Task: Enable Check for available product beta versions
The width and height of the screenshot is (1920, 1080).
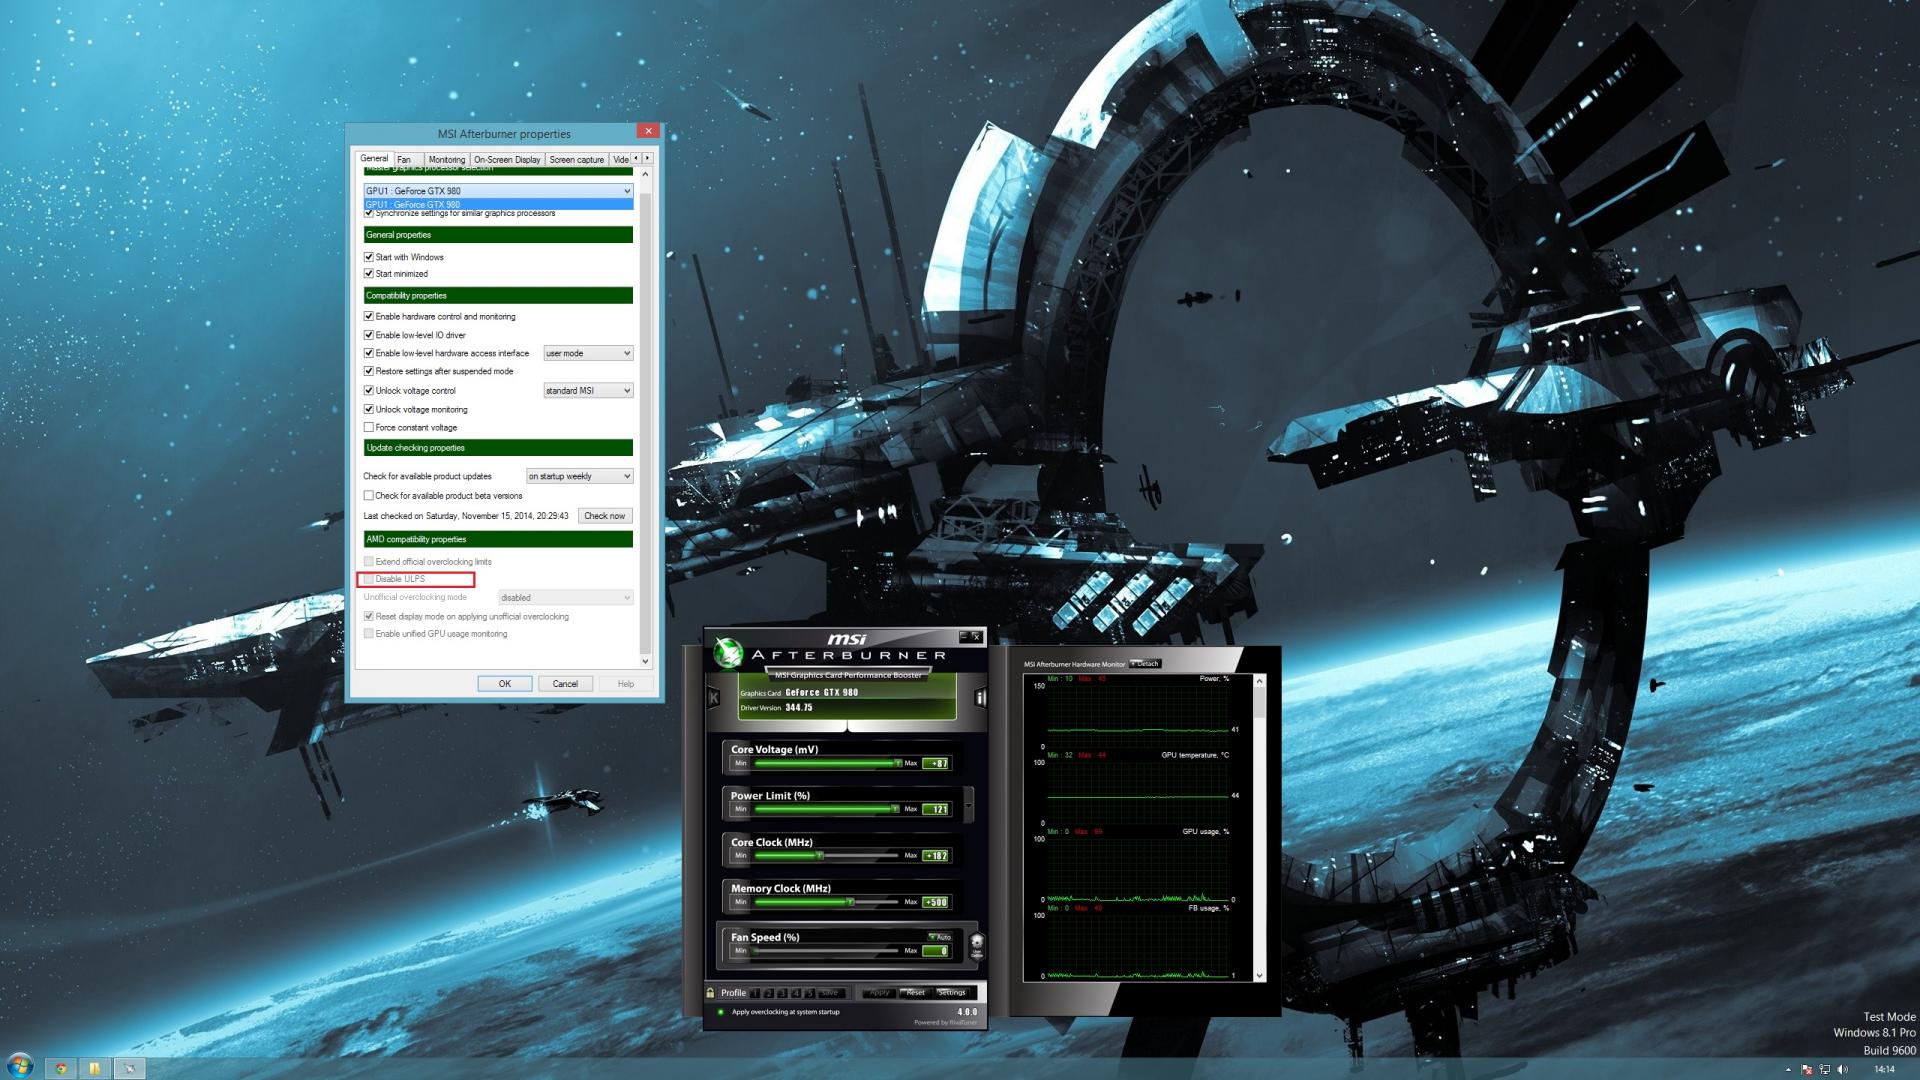Action: (369, 495)
